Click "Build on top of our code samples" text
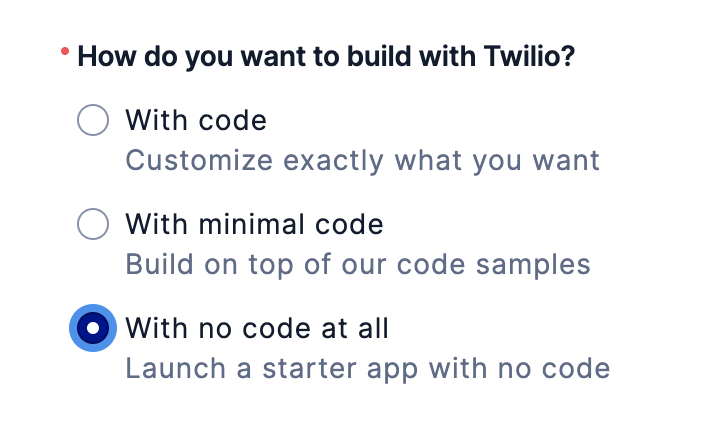The height and width of the screenshot is (438, 712). point(358,265)
